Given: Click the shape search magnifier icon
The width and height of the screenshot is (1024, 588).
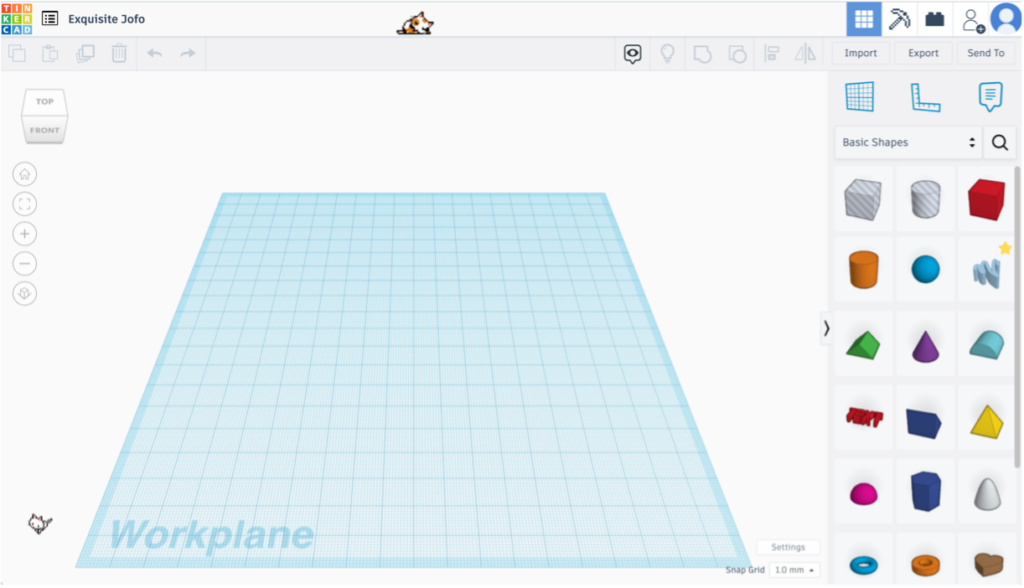Looking at the screenshot, I should [1000, 142].
